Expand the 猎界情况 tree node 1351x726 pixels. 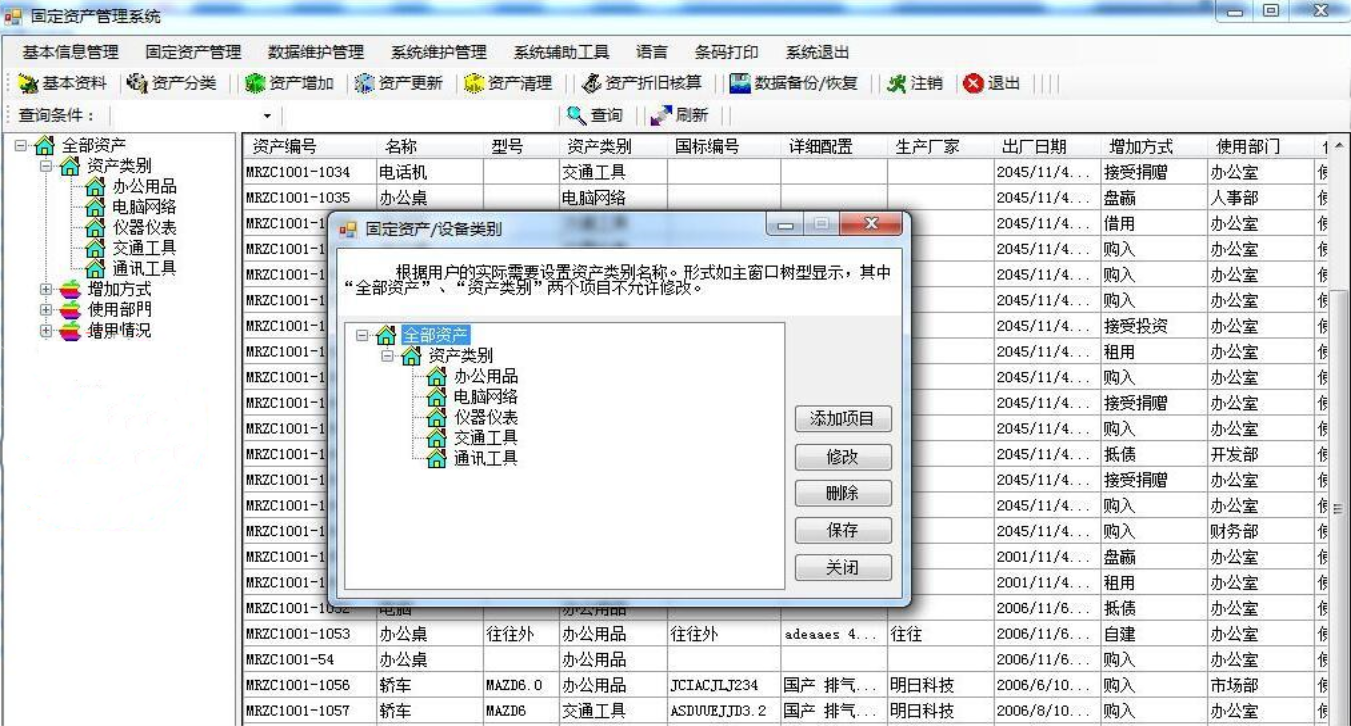point(46,331)
